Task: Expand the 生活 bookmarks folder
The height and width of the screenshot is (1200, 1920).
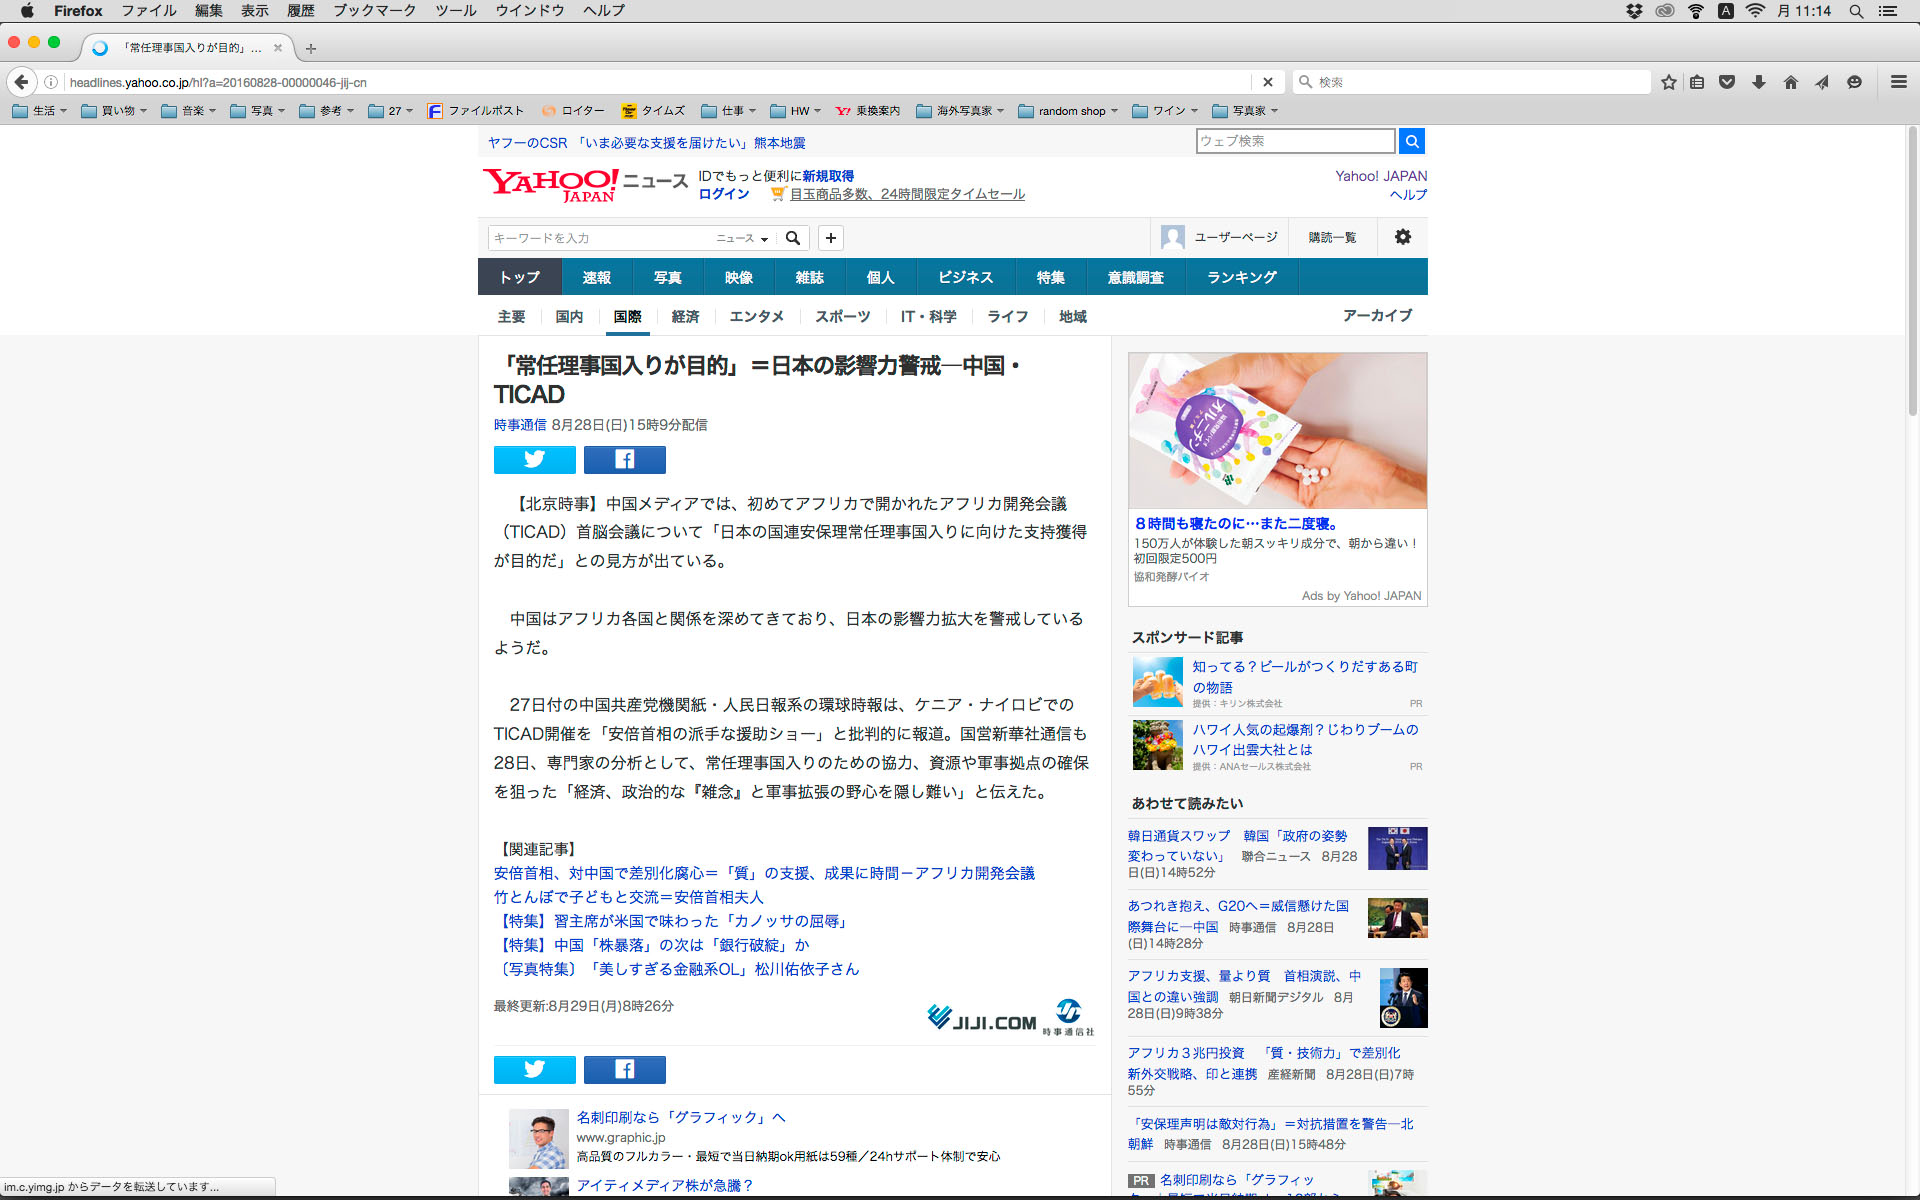Action: coord(42,111)
